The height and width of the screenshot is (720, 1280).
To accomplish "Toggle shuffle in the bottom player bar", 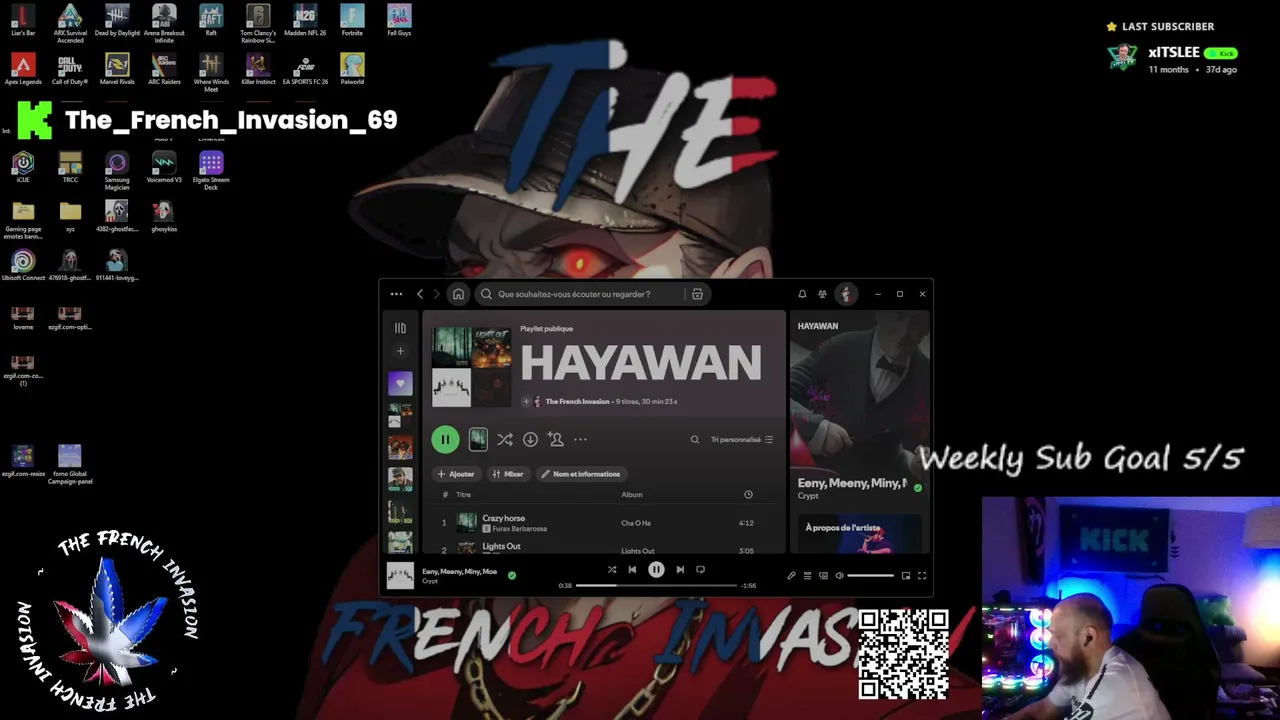I will click(612, 570).
